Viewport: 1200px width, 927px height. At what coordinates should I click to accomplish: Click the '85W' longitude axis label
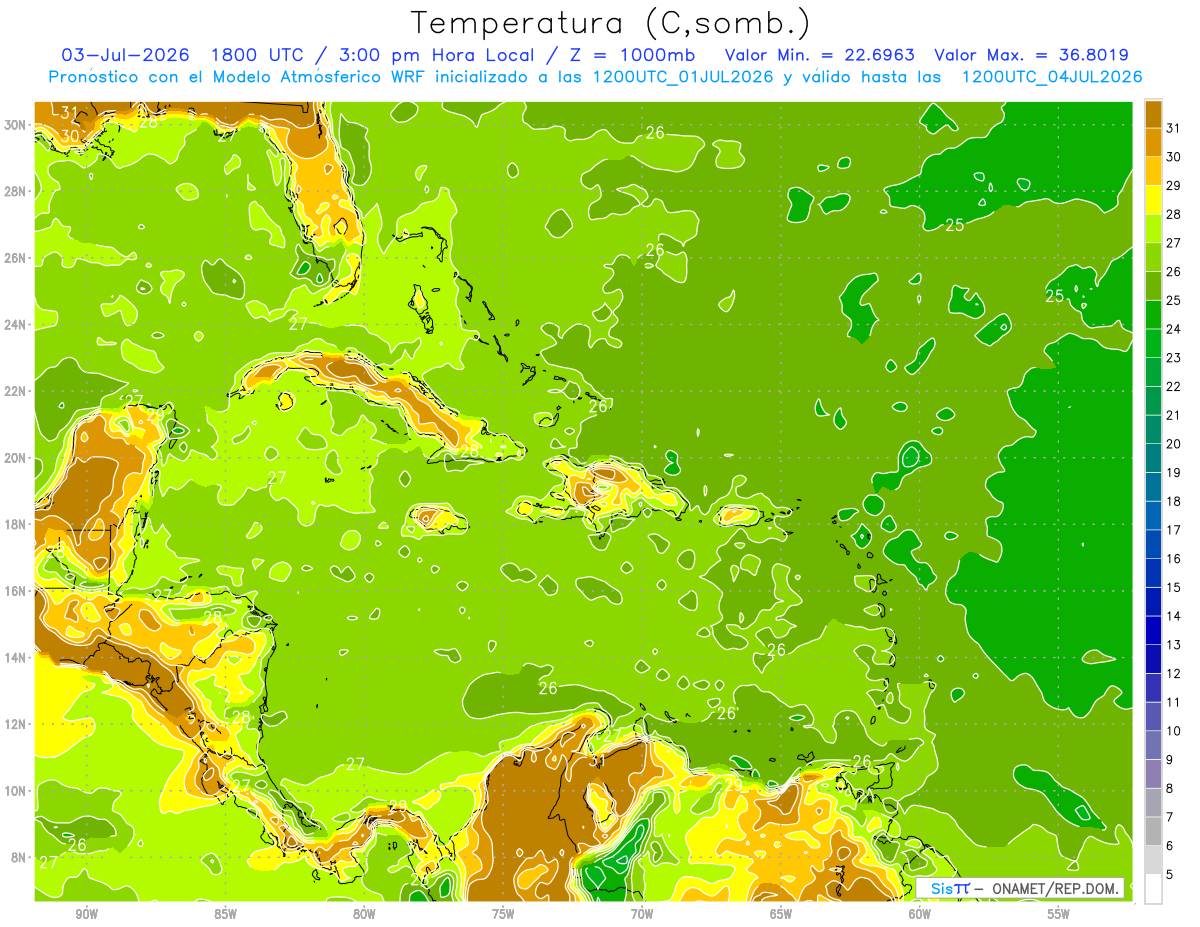[x=226, y=914]
